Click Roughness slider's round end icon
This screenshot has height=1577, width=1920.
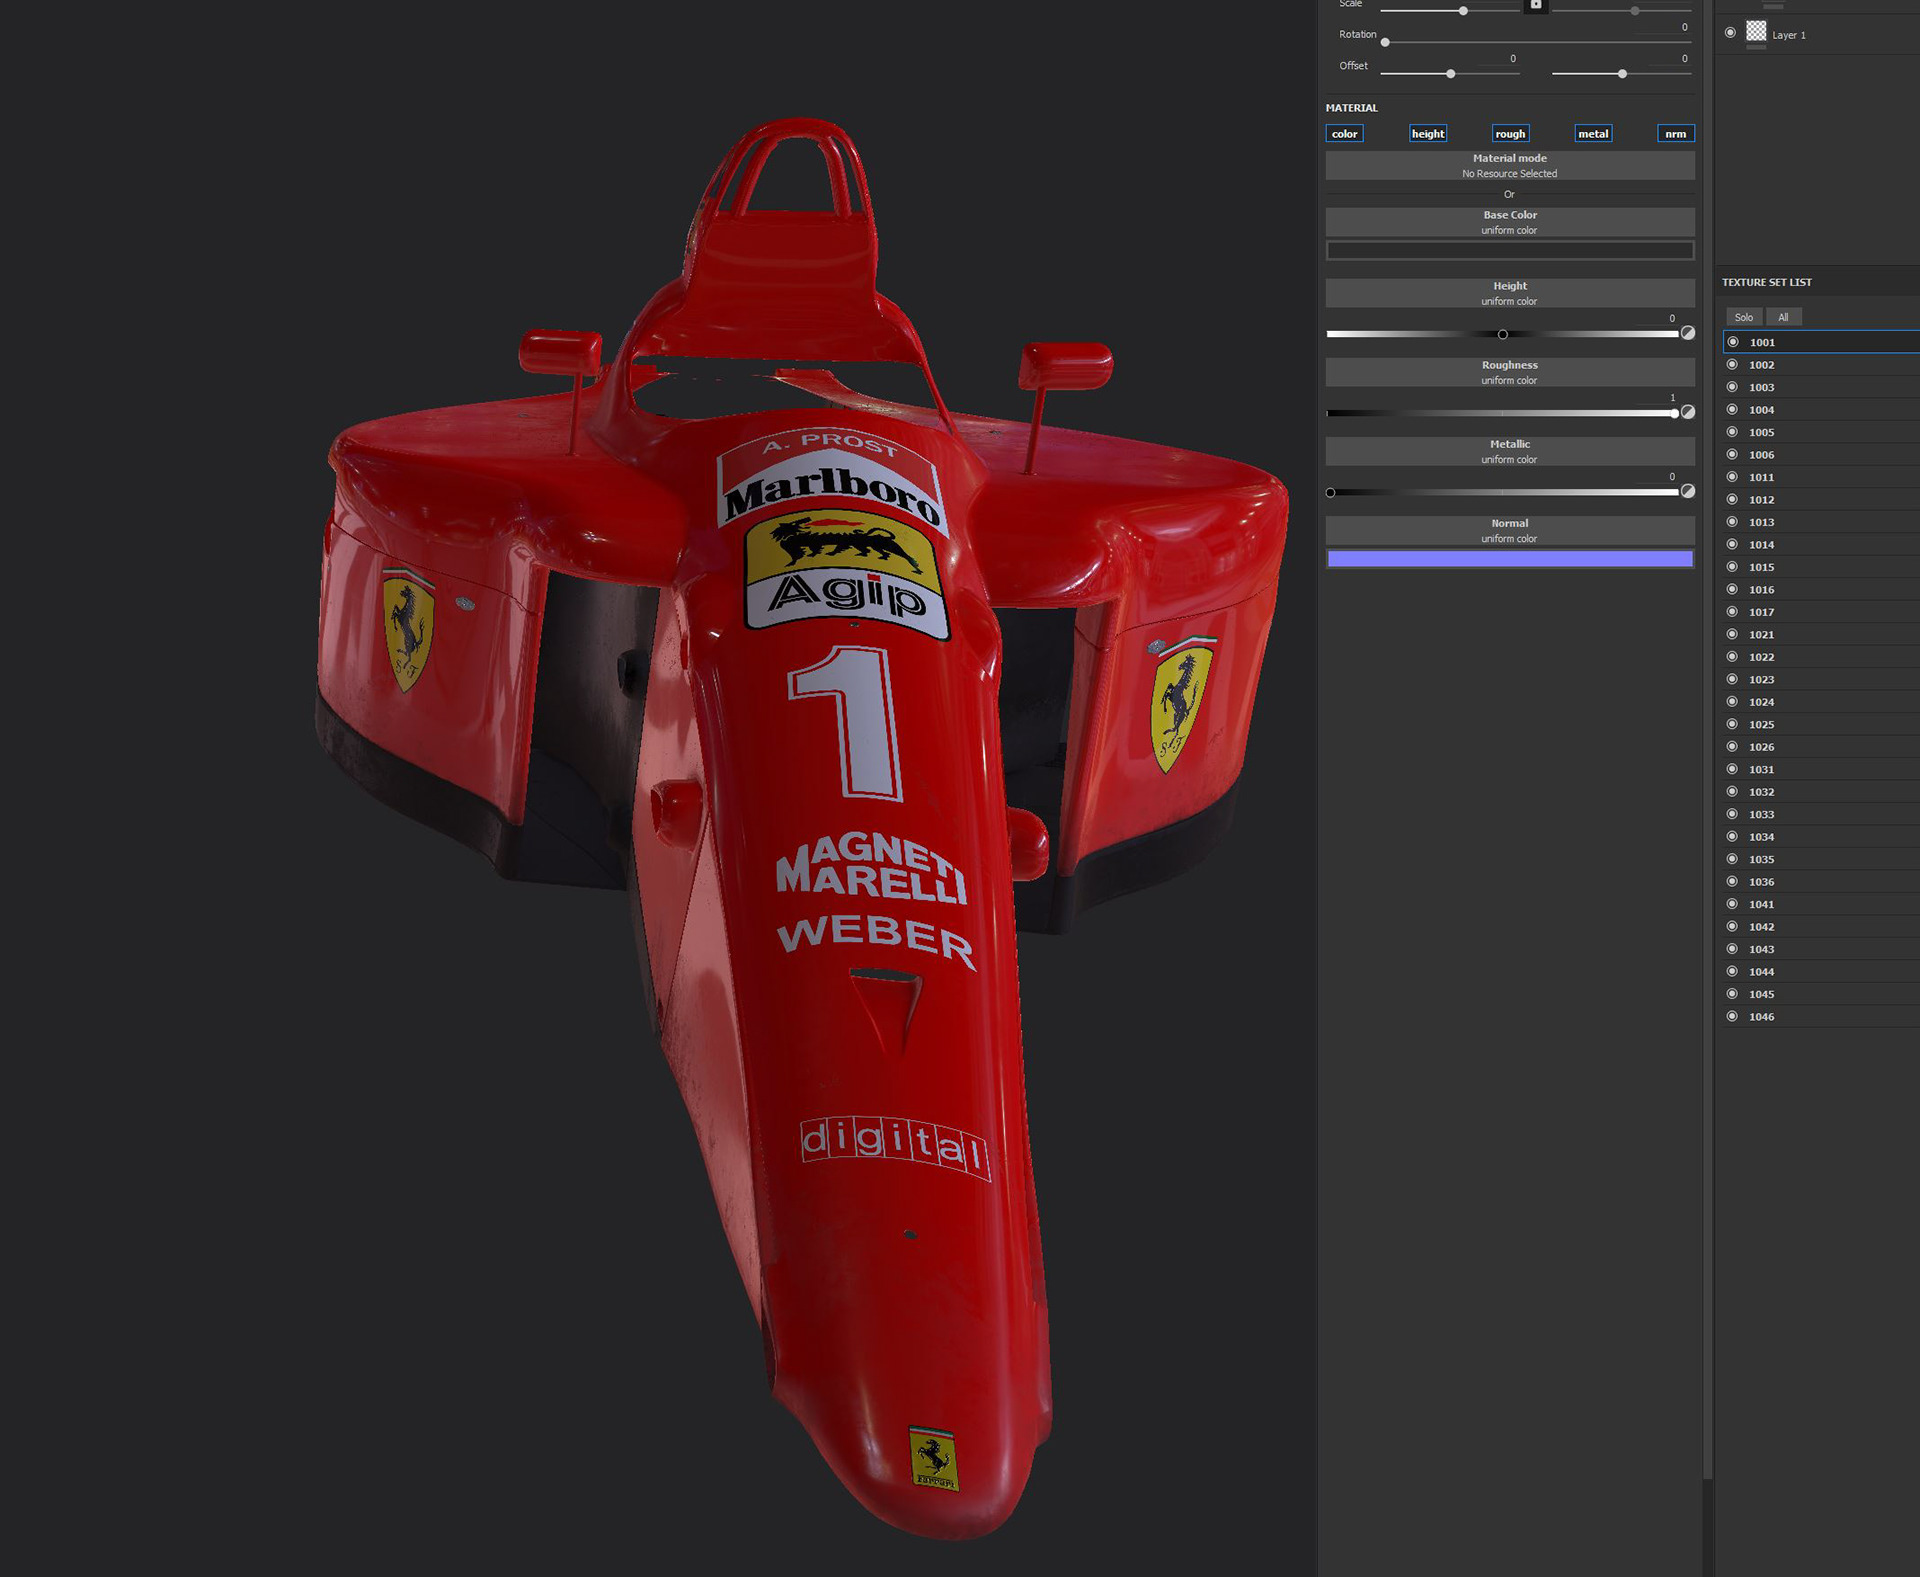[x=1688, y=412]
